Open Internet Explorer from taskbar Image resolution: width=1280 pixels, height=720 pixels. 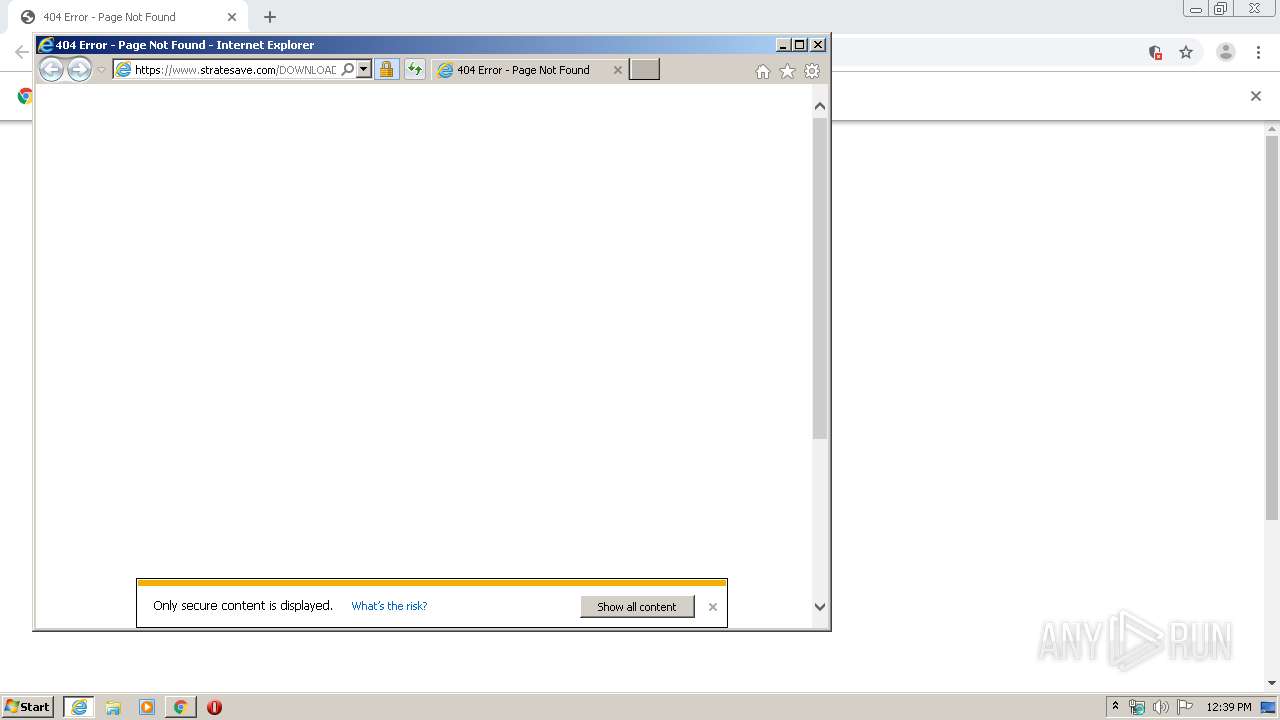pyautogui.click(x=79, y=707)
